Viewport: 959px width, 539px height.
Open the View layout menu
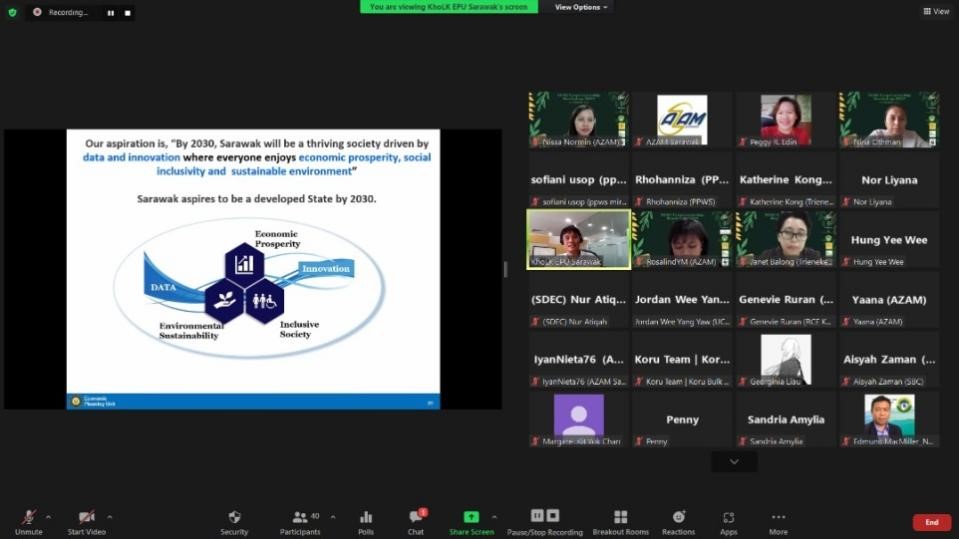(936, 12)
